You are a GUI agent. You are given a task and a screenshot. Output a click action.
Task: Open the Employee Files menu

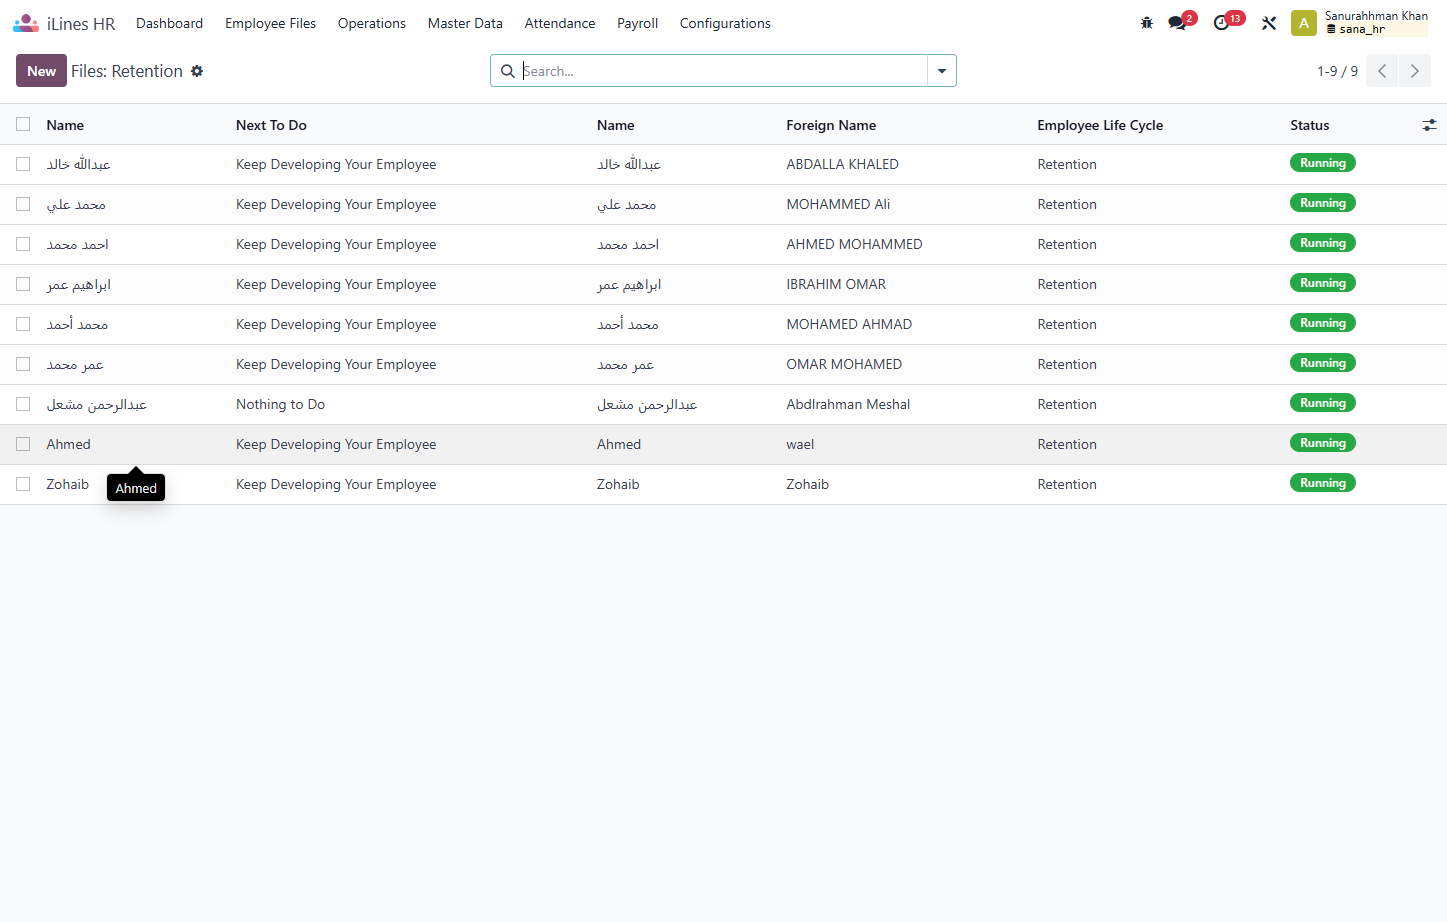point(270,23)
